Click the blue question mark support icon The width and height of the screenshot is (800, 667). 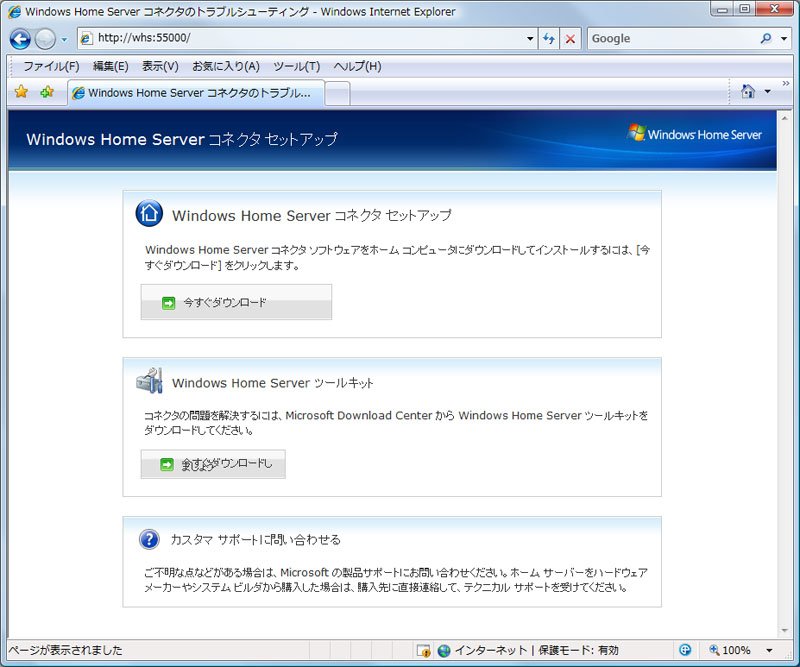pos(149,539)
